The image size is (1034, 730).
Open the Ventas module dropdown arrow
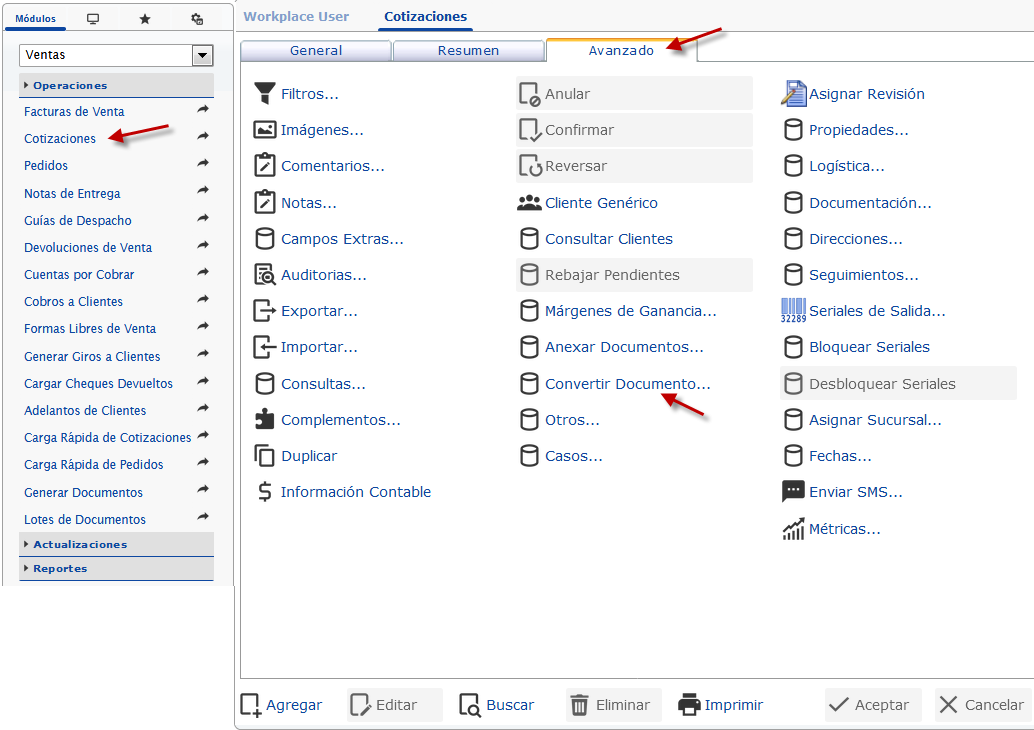click(x=202, y=55)
